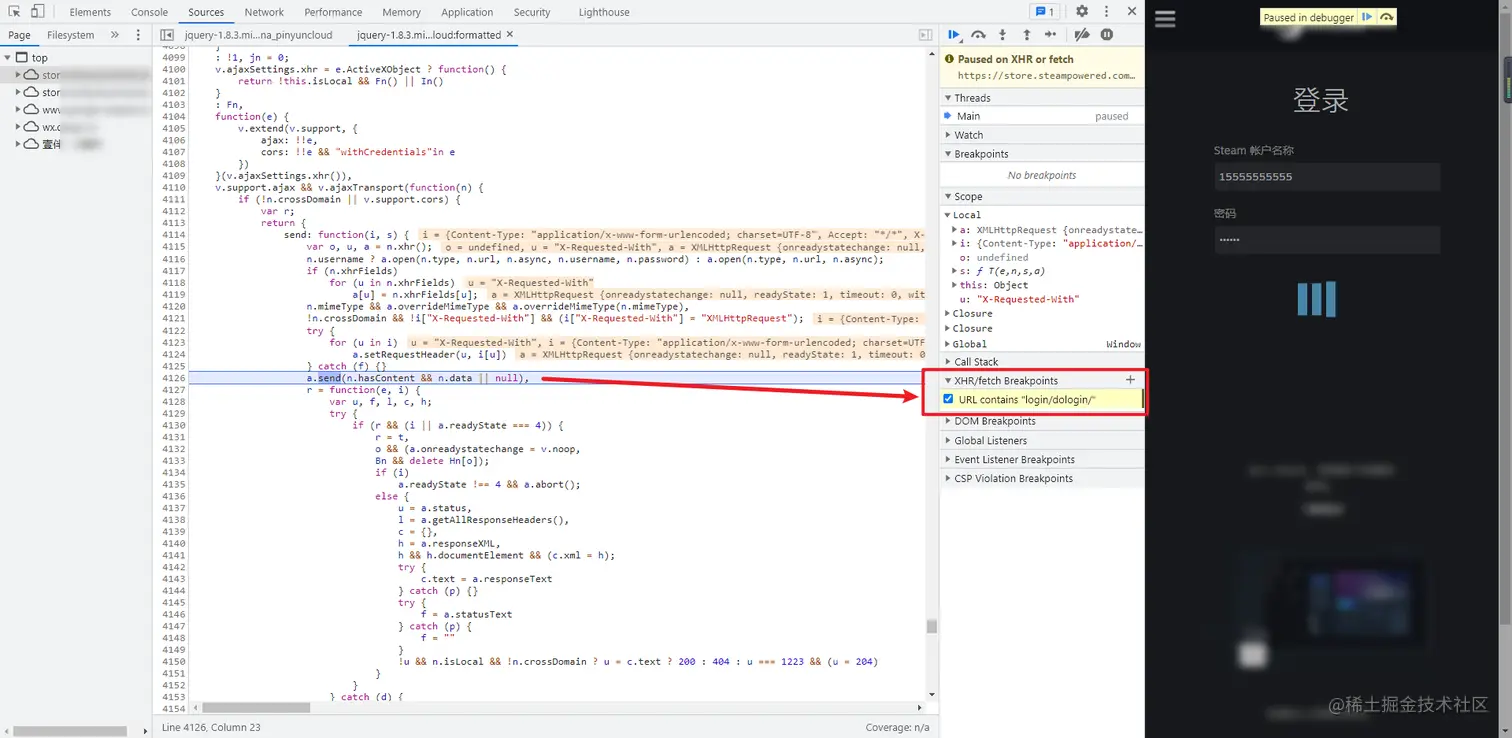Hide the debugger sidebar icon
Viewport: 1512px width, 738px height.
point(926,35)
